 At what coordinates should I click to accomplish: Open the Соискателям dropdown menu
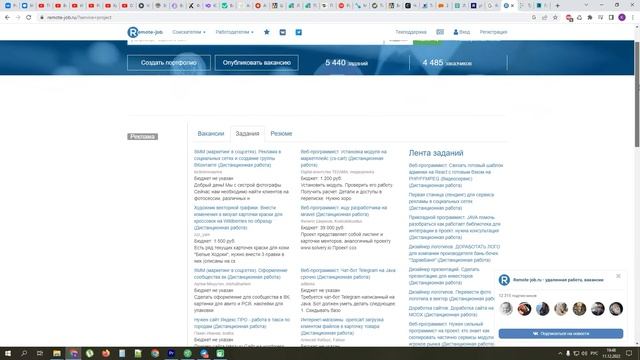point(189,32)
